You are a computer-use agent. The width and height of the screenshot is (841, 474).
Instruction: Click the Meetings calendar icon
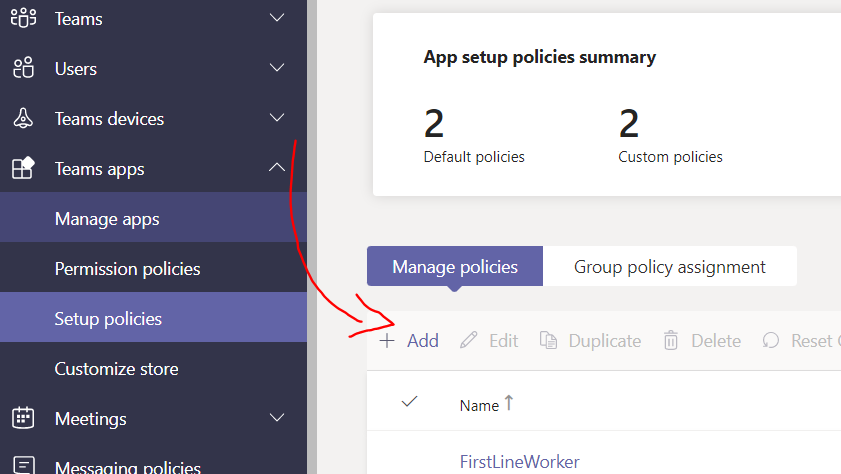23,418
